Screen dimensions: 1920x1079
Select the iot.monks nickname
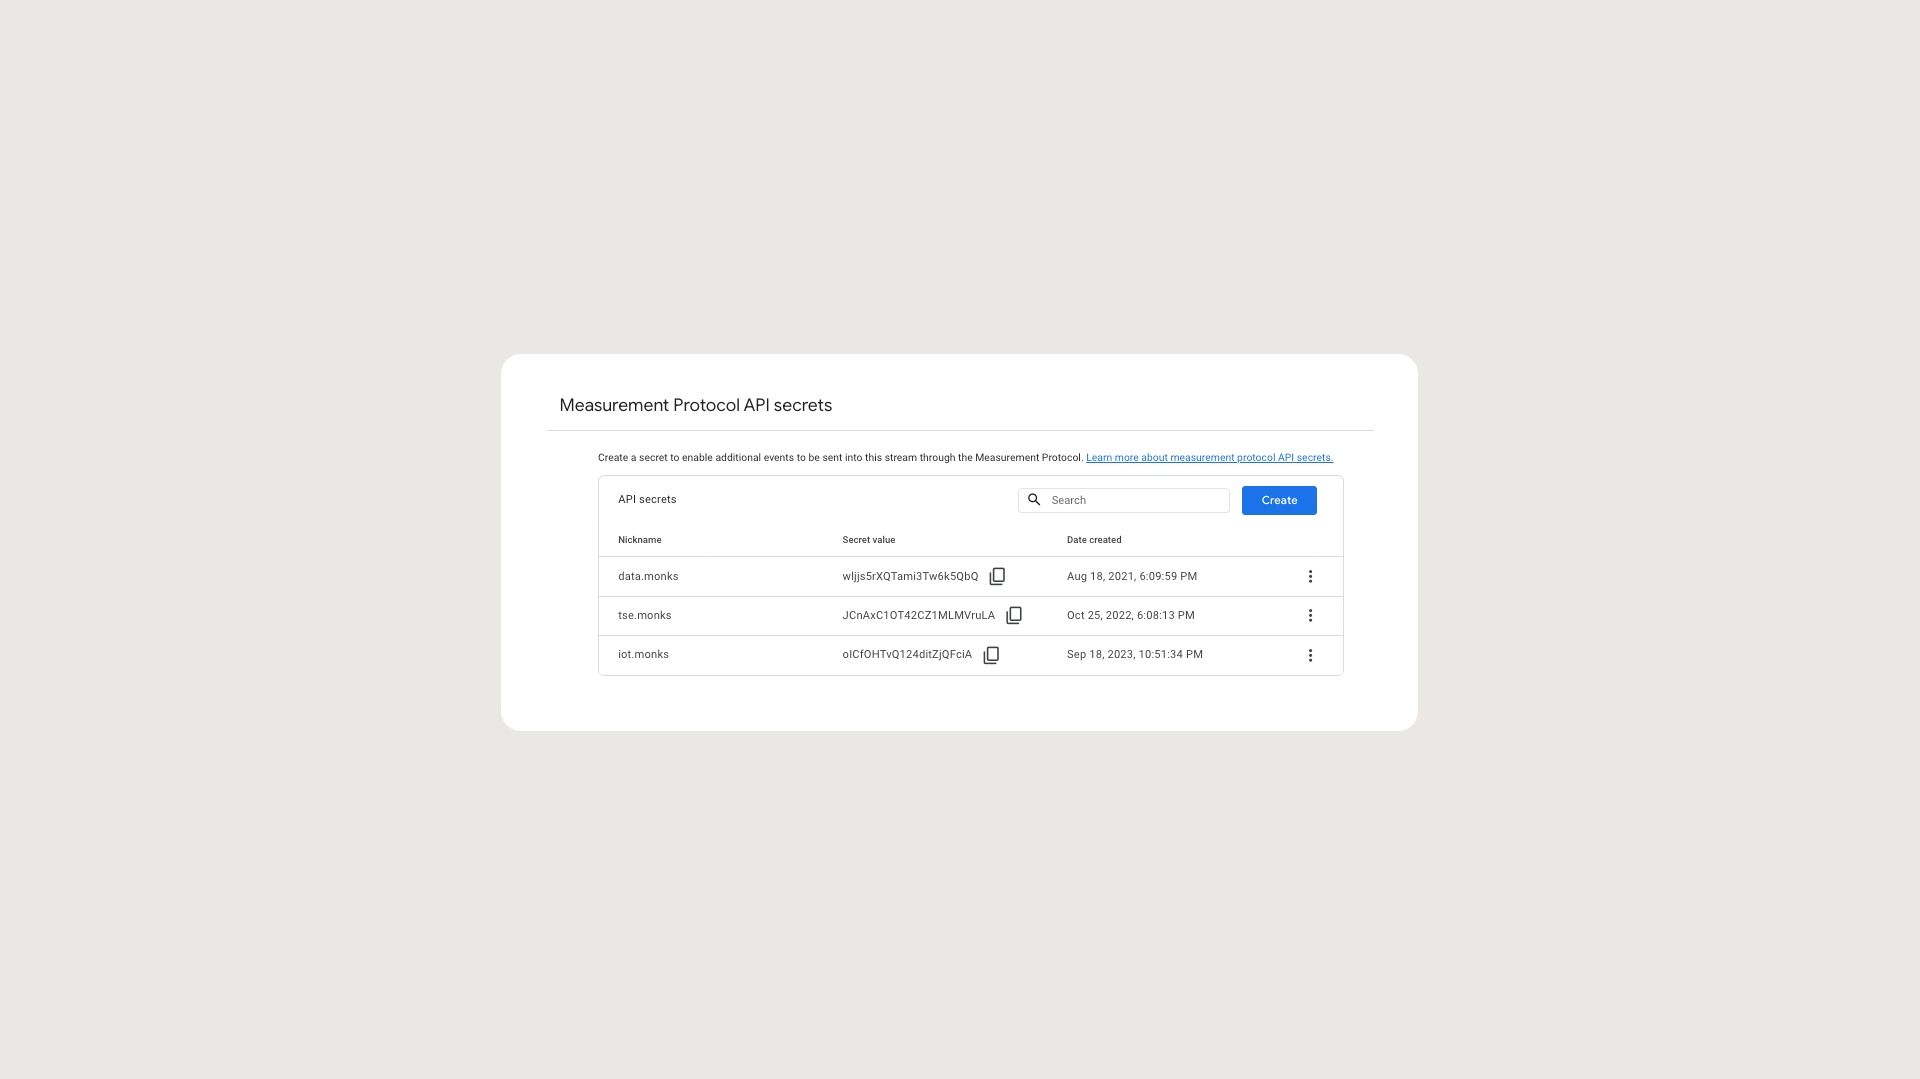(x=643, y=655)
